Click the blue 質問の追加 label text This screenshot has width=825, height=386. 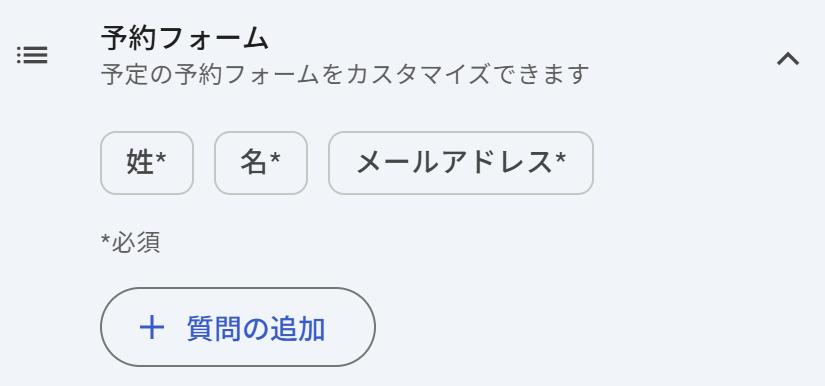[x=256, y=329]
